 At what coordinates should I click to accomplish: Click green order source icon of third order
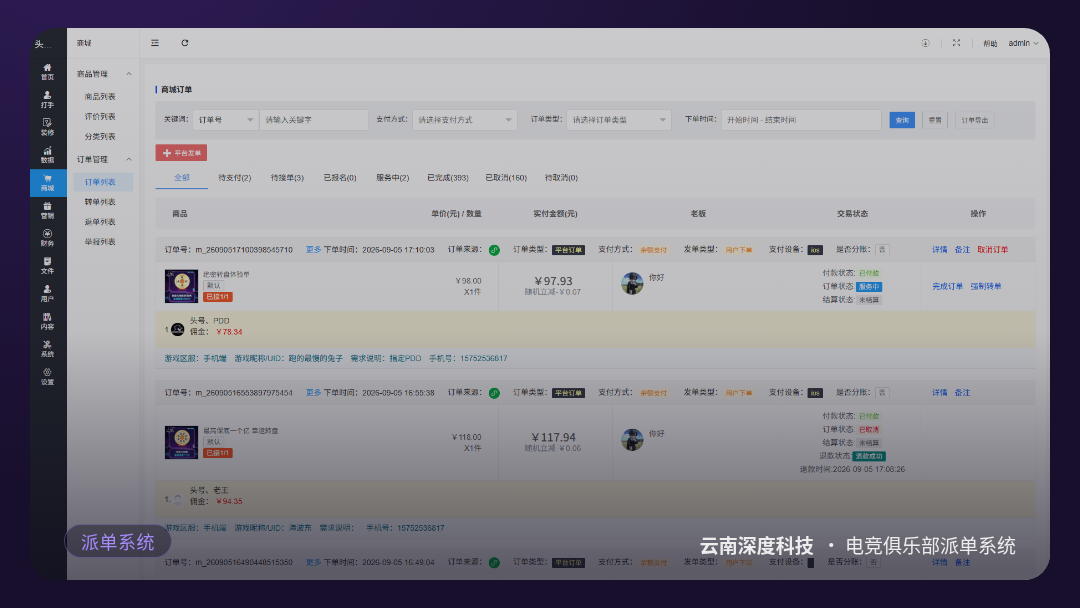pyautogui.click(x=494, y=563)
